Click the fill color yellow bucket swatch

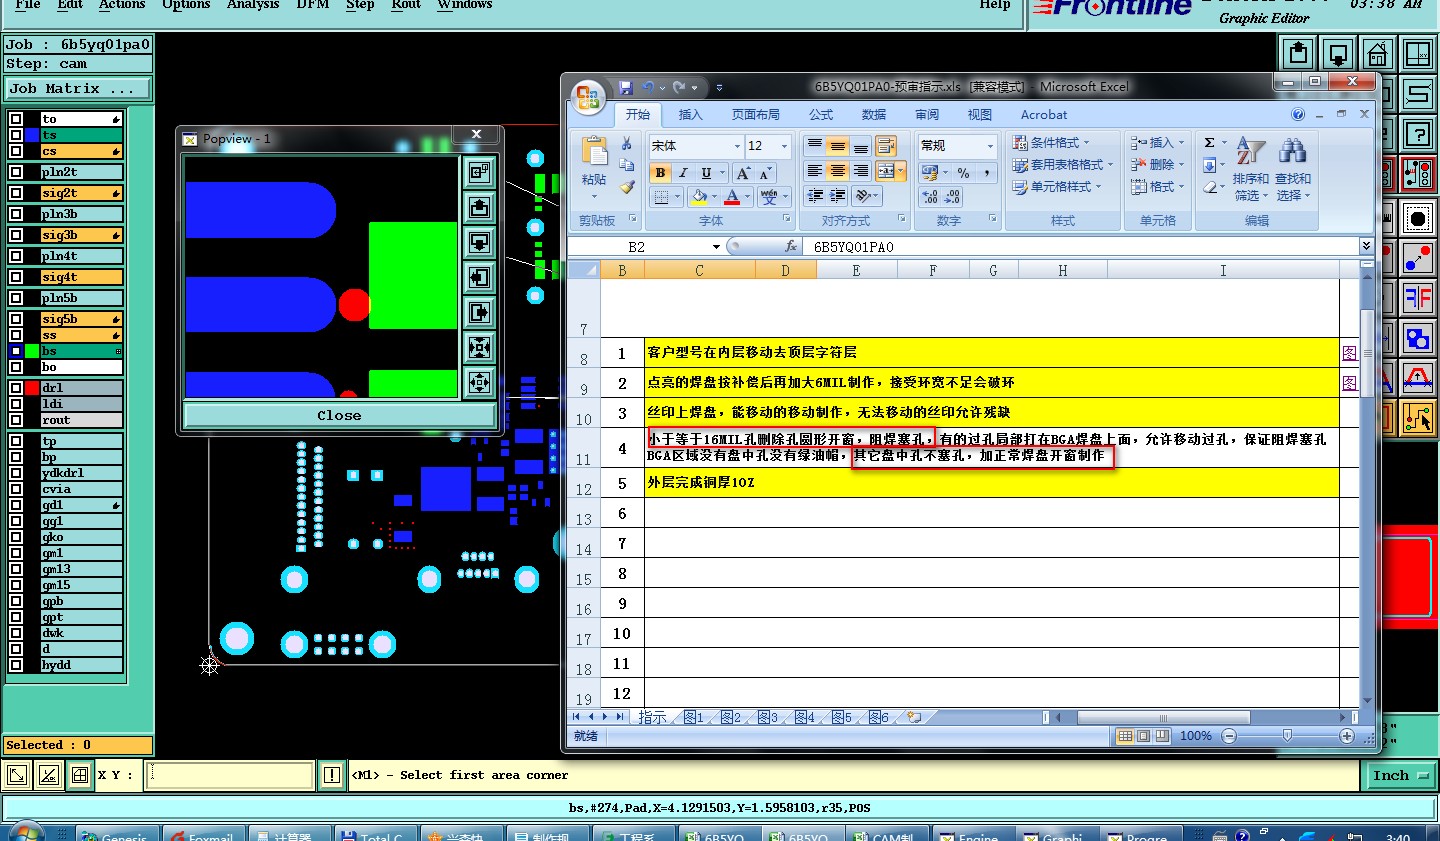point(699,197)
